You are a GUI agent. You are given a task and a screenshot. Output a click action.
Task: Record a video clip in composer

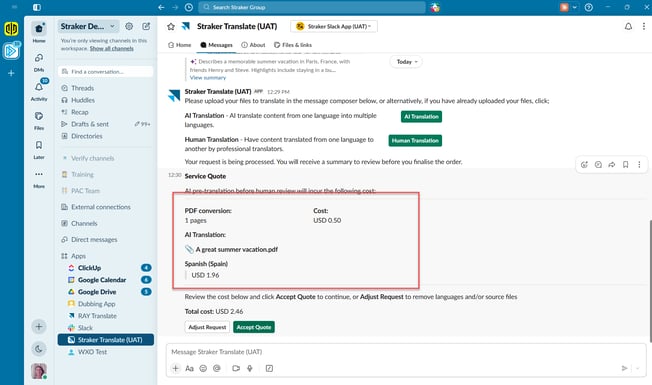[236, 368]
